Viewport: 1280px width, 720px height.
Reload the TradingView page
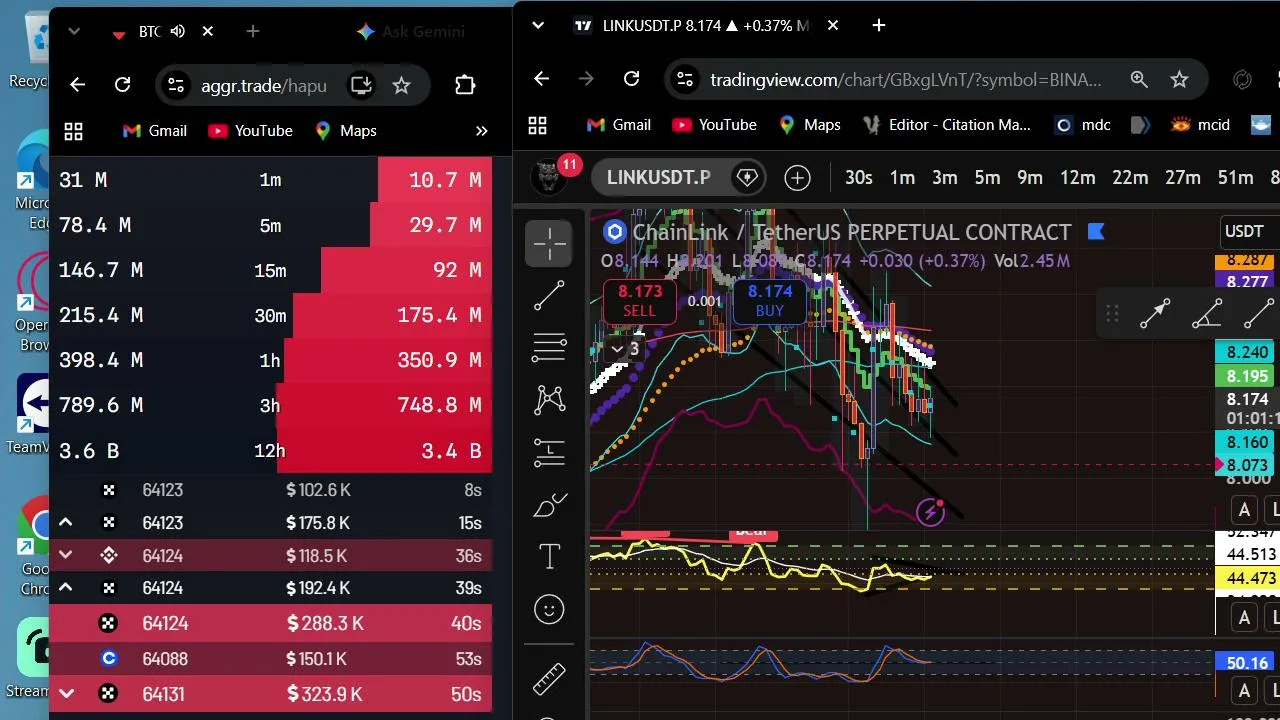631,79
